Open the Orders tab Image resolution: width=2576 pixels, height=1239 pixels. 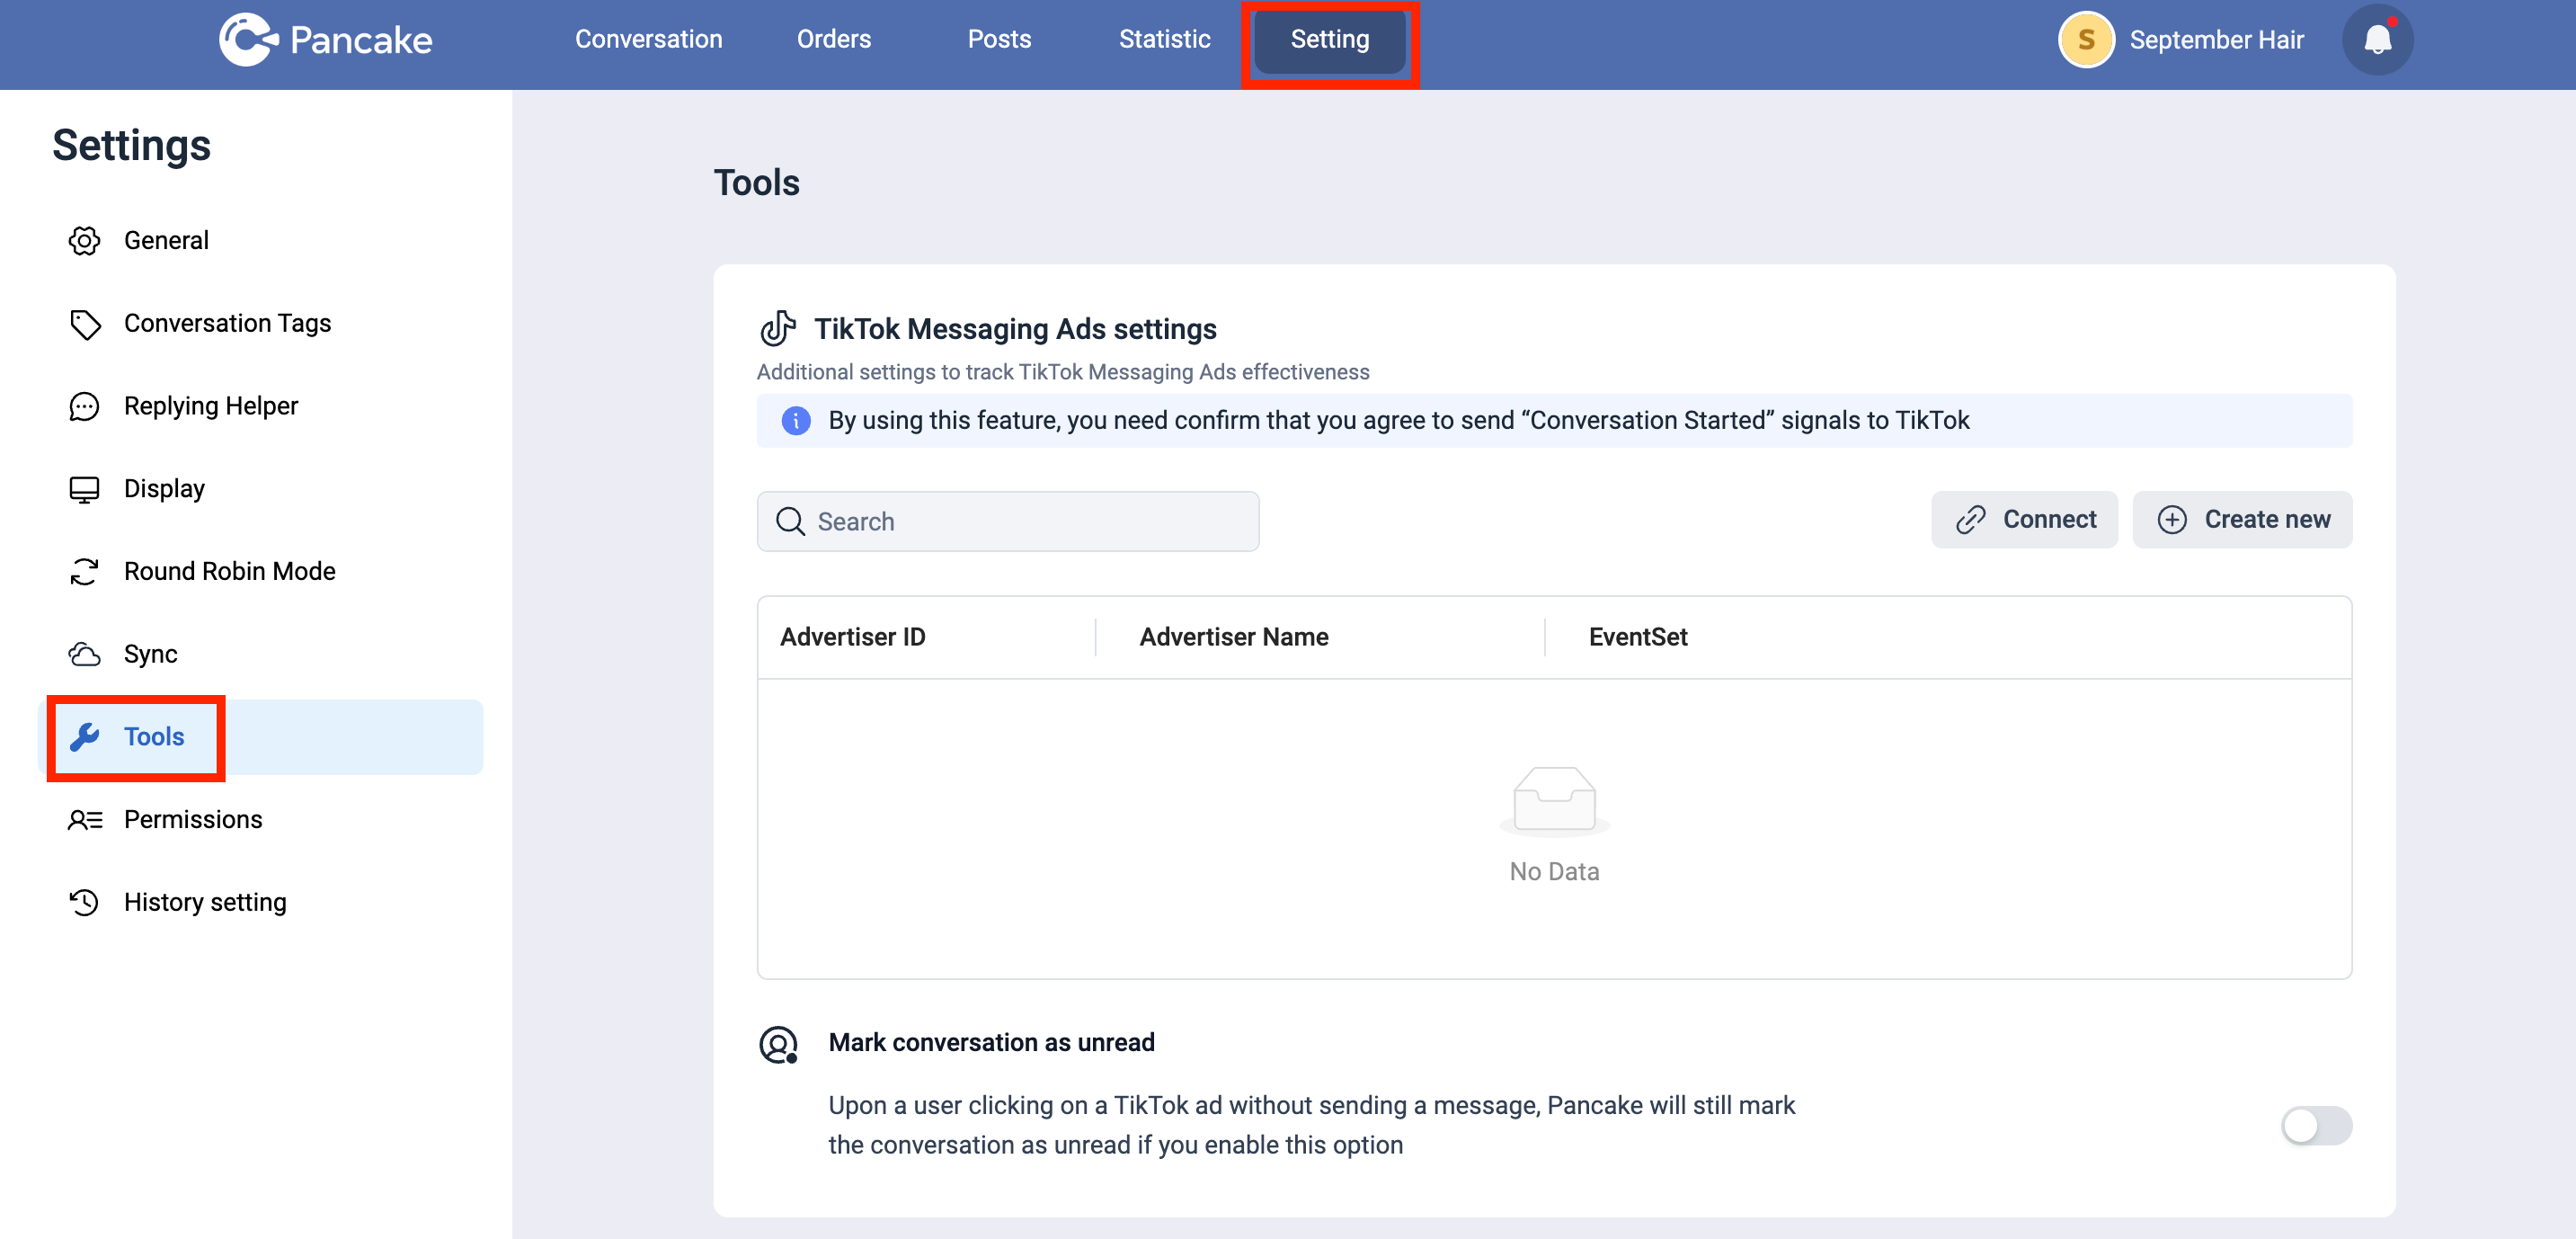pos(834,39)
